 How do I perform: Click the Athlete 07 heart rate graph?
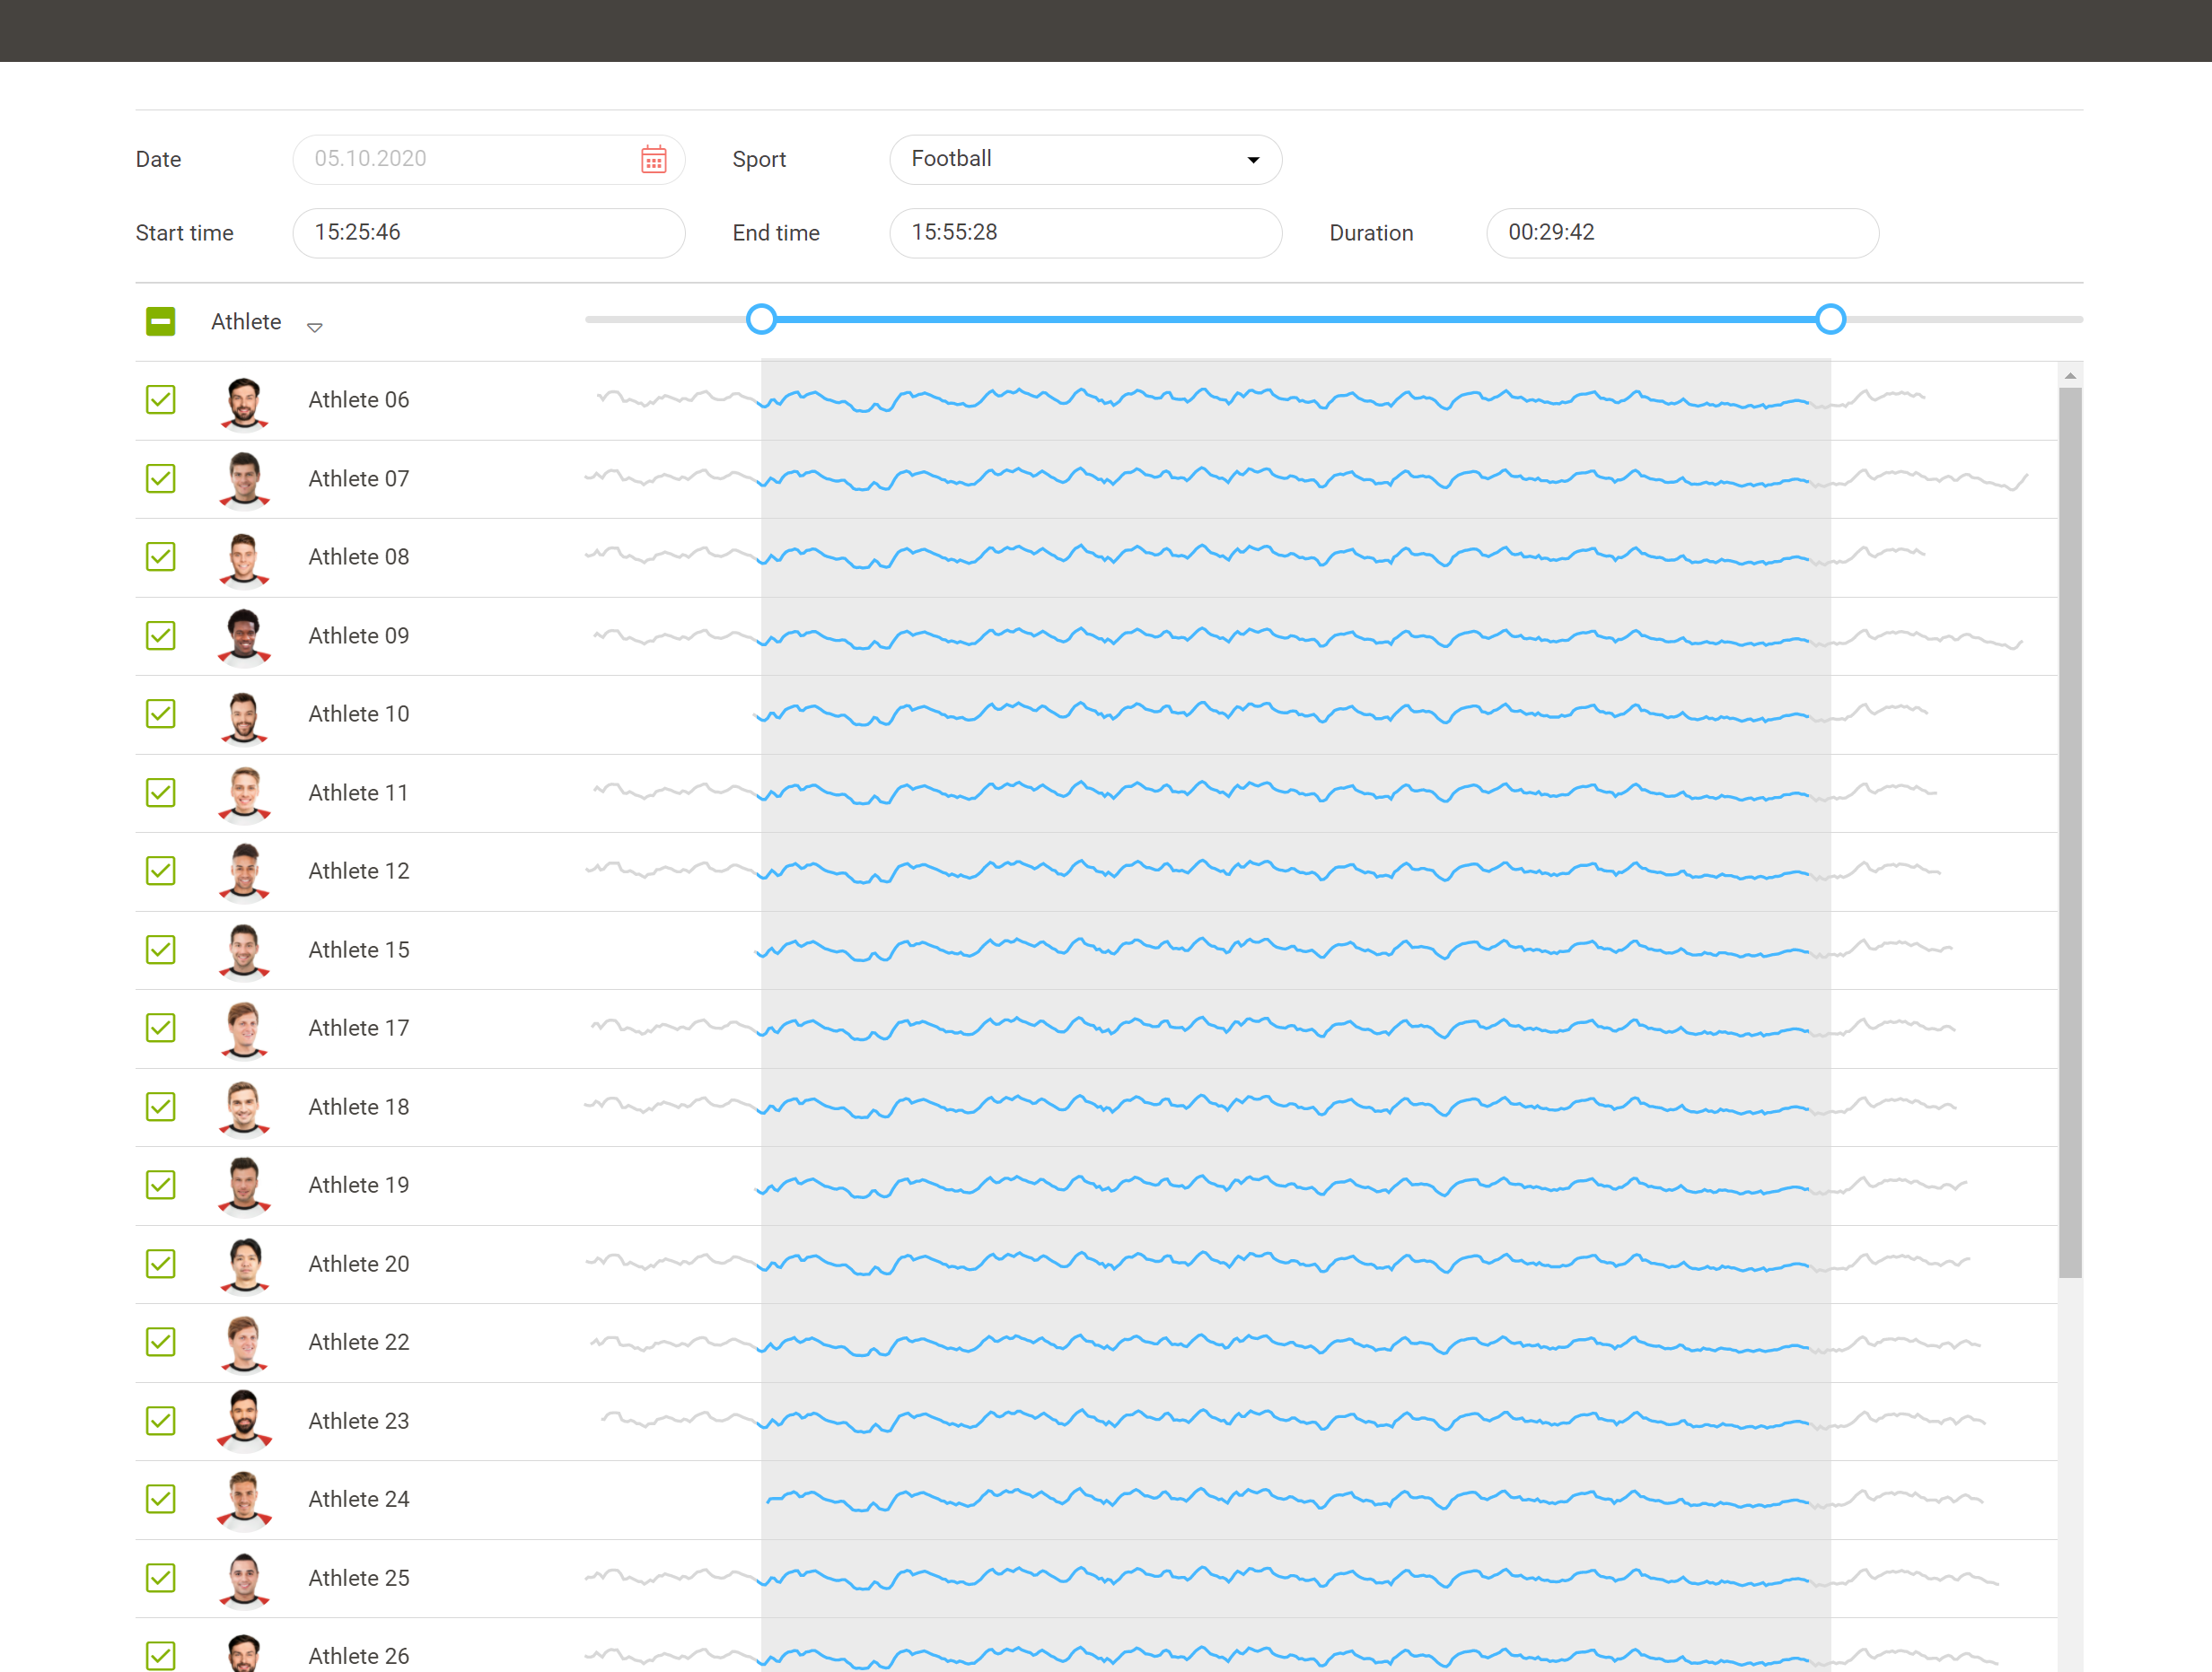click(x=1306, y=478)
